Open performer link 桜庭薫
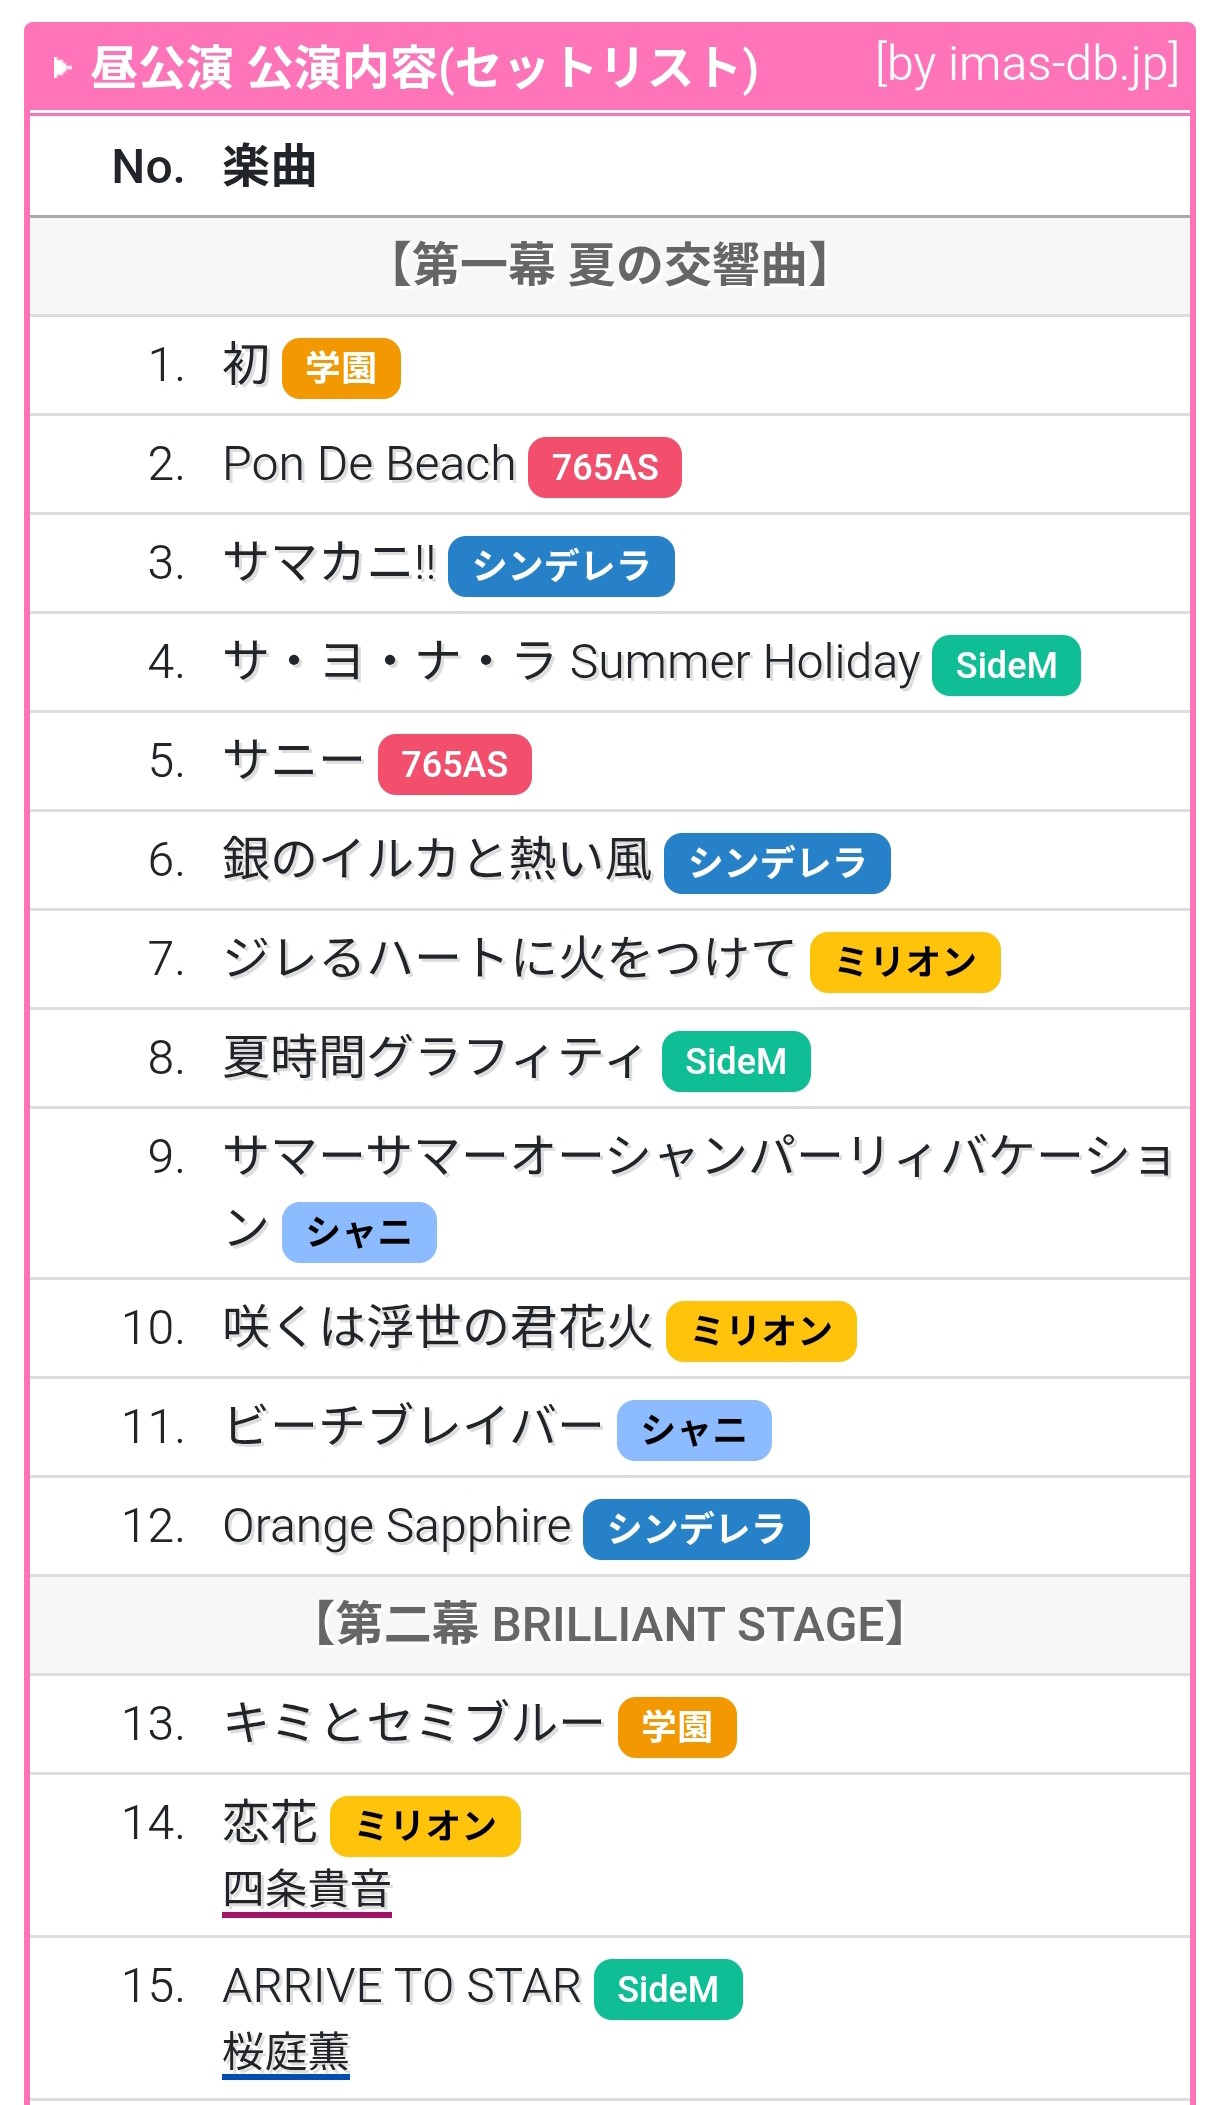This screenshot has height=2105, width=1220. (286, 2052)
